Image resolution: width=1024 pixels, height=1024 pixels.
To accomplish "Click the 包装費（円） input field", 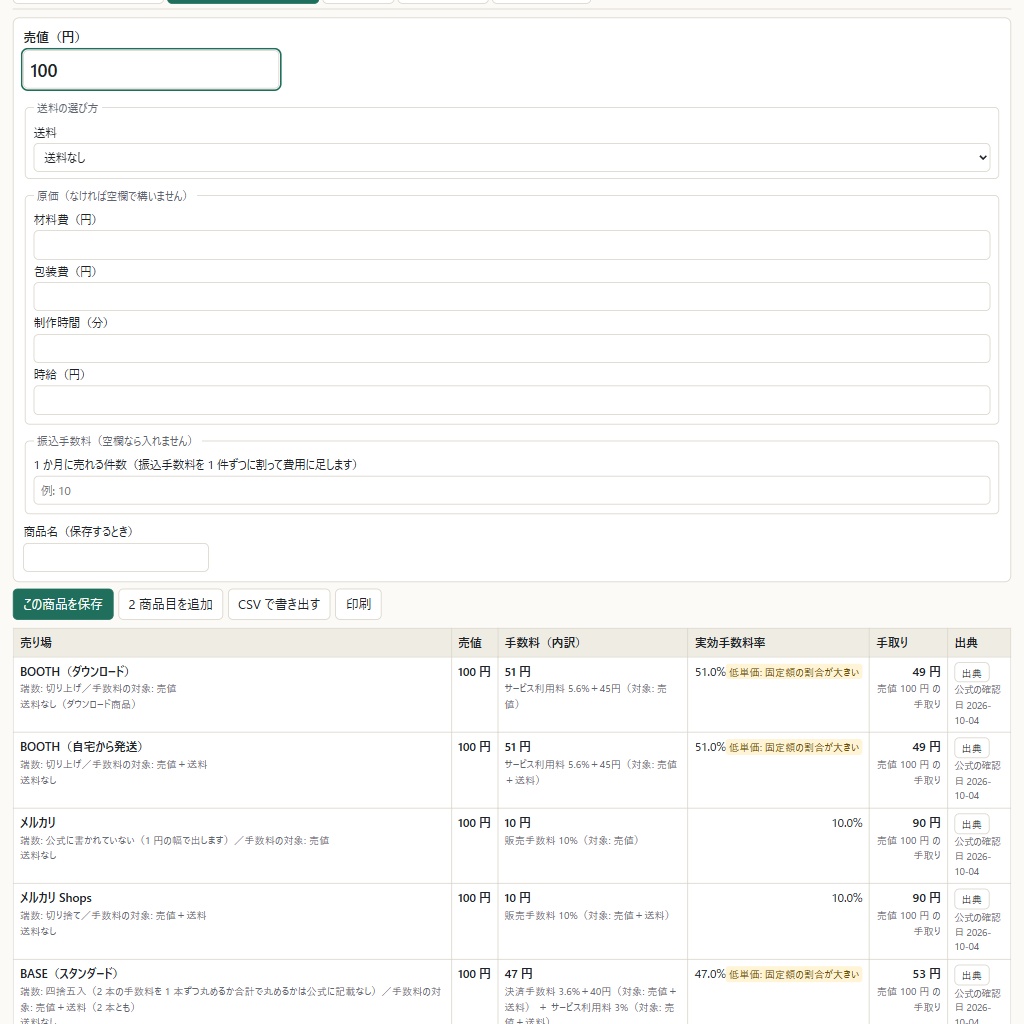I will pos(511,296).
